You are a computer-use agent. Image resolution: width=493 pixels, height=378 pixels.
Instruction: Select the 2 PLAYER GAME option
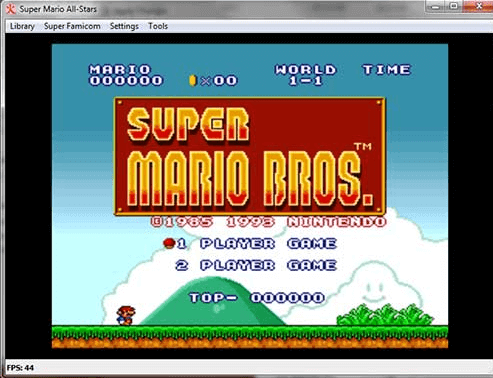(256, 265)
